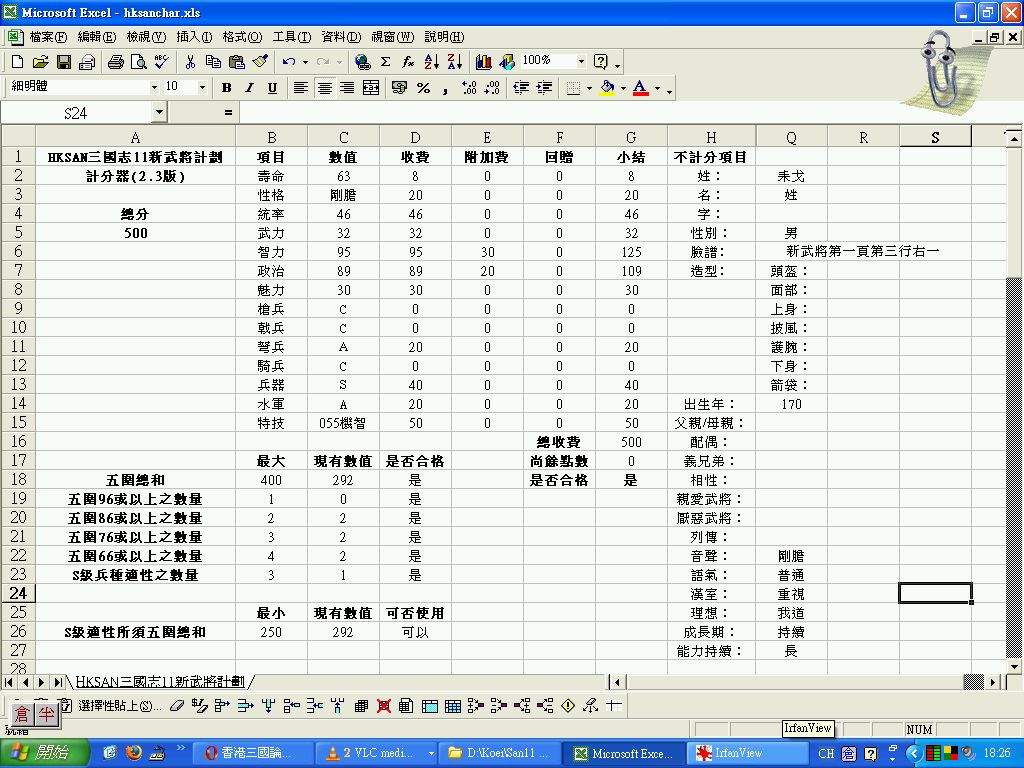Select the cell containing 055機智
Viewport: 1024px width, 768px height.
344,423
